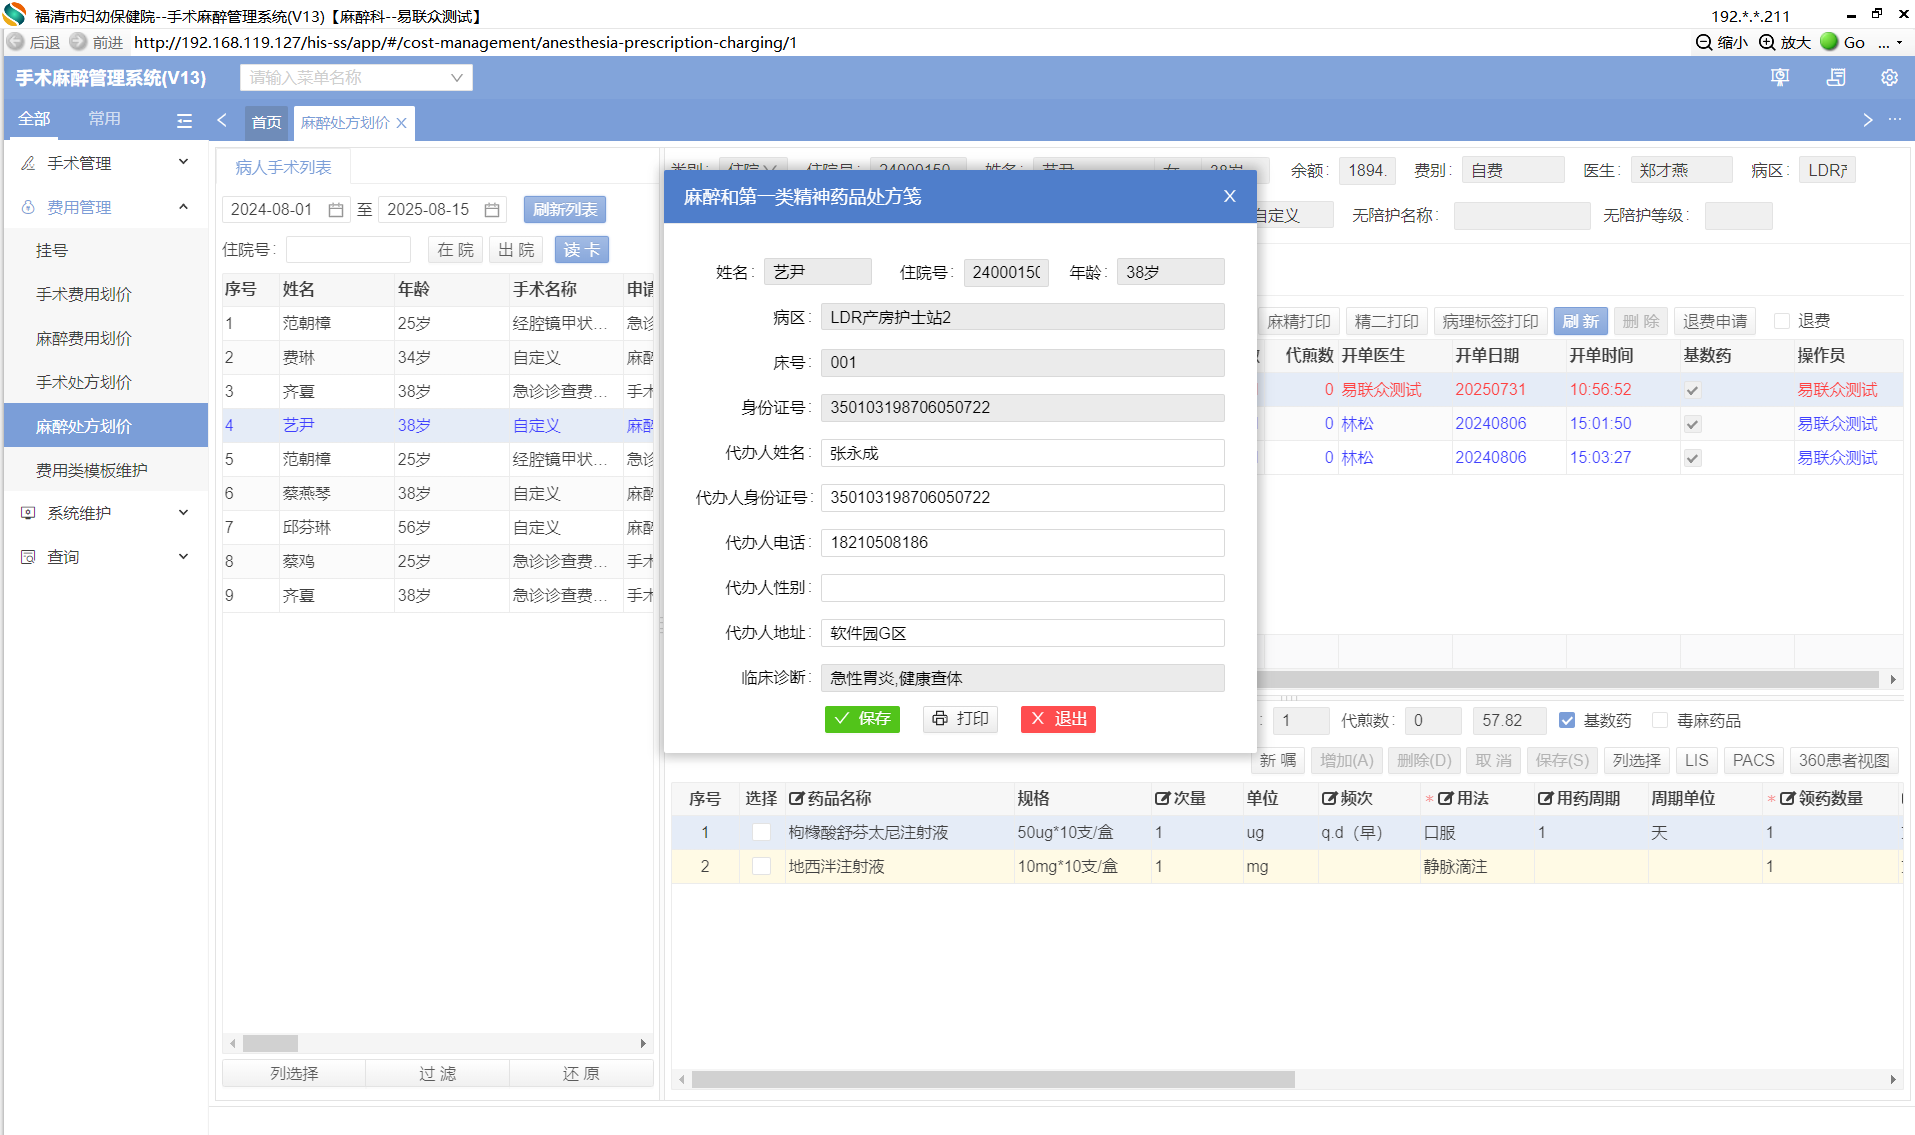The height and width of the screenshot is (1135, 1915).
Task: Click the 频次 column edit icon
Action: 1329,799
